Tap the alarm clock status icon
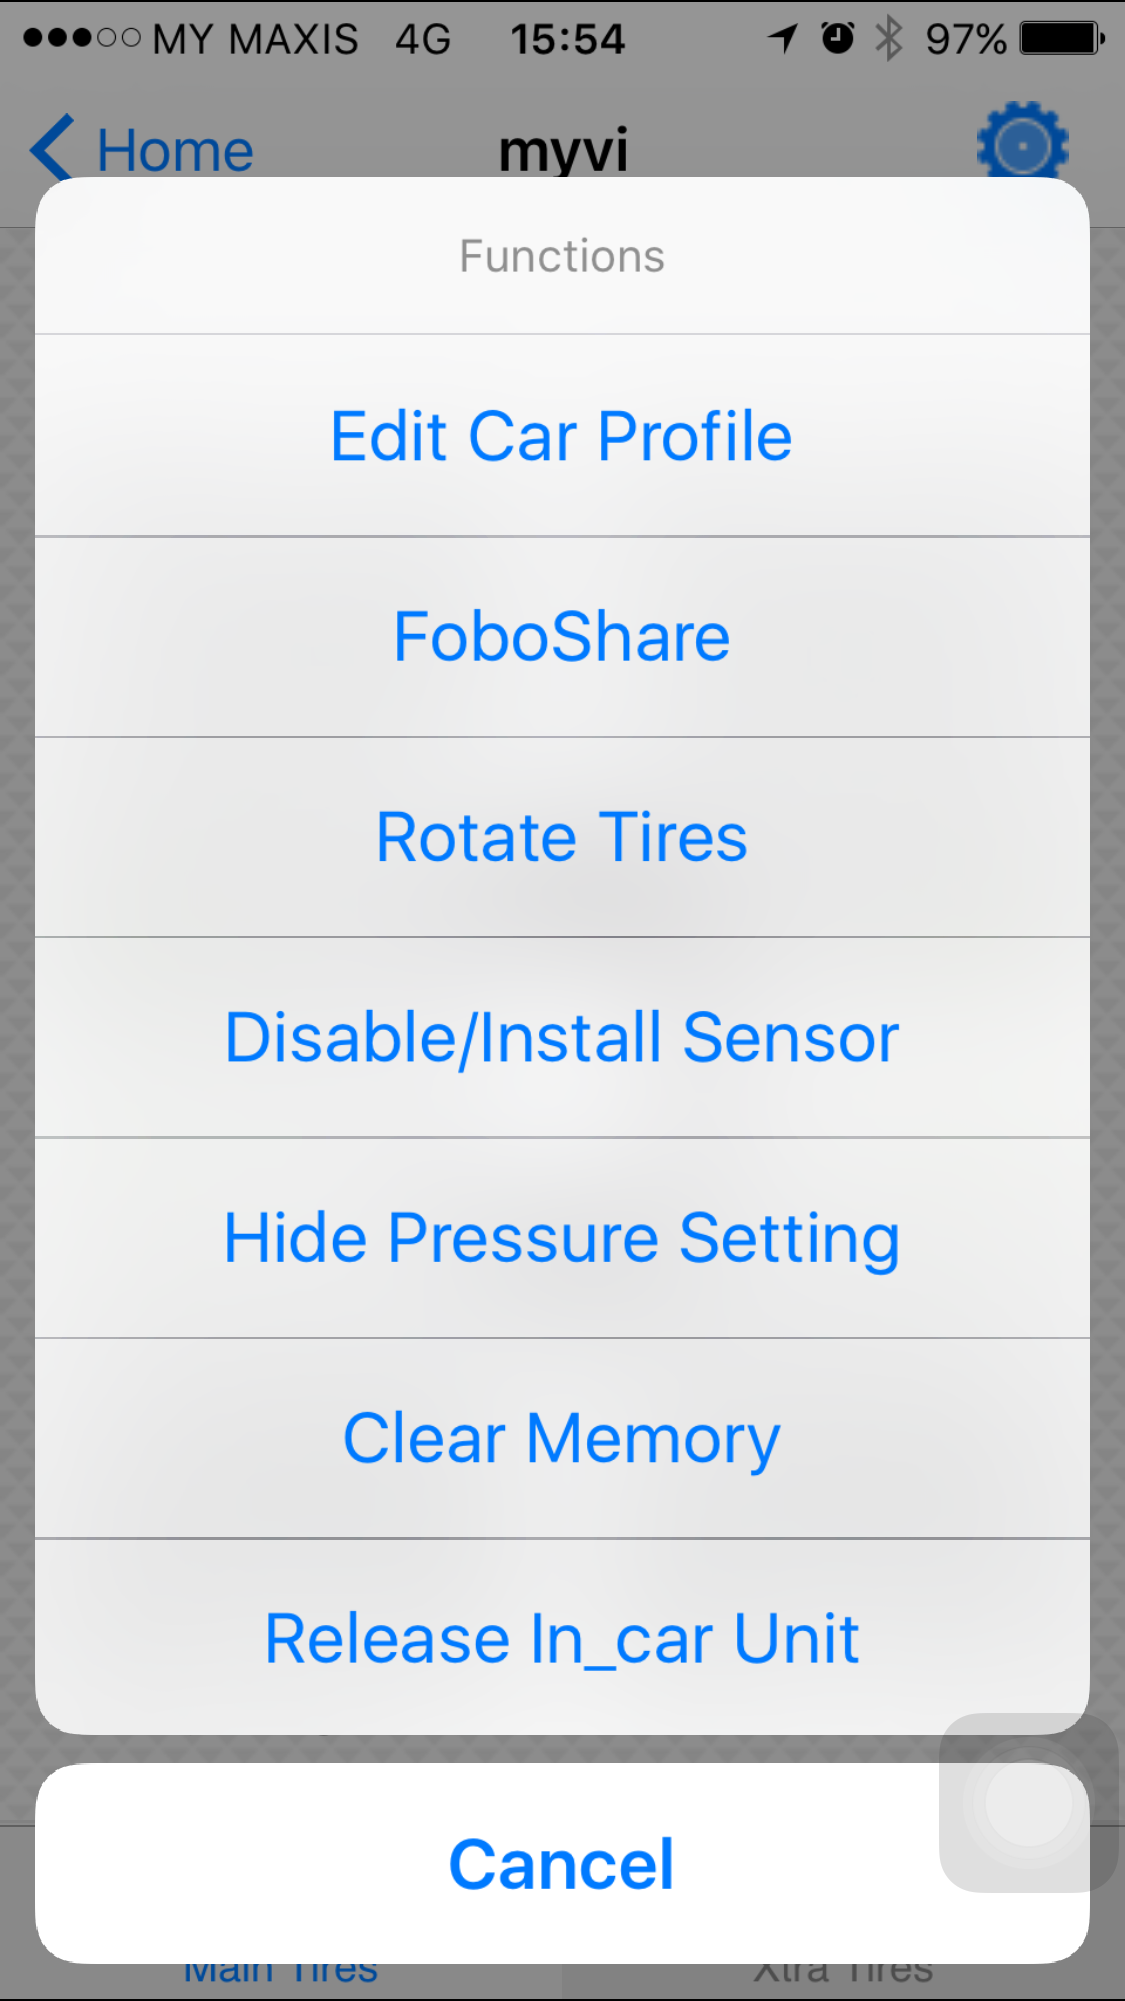Image resolution: width=1125 pixels, height=2001 pixels. click(x=838, y=39)
